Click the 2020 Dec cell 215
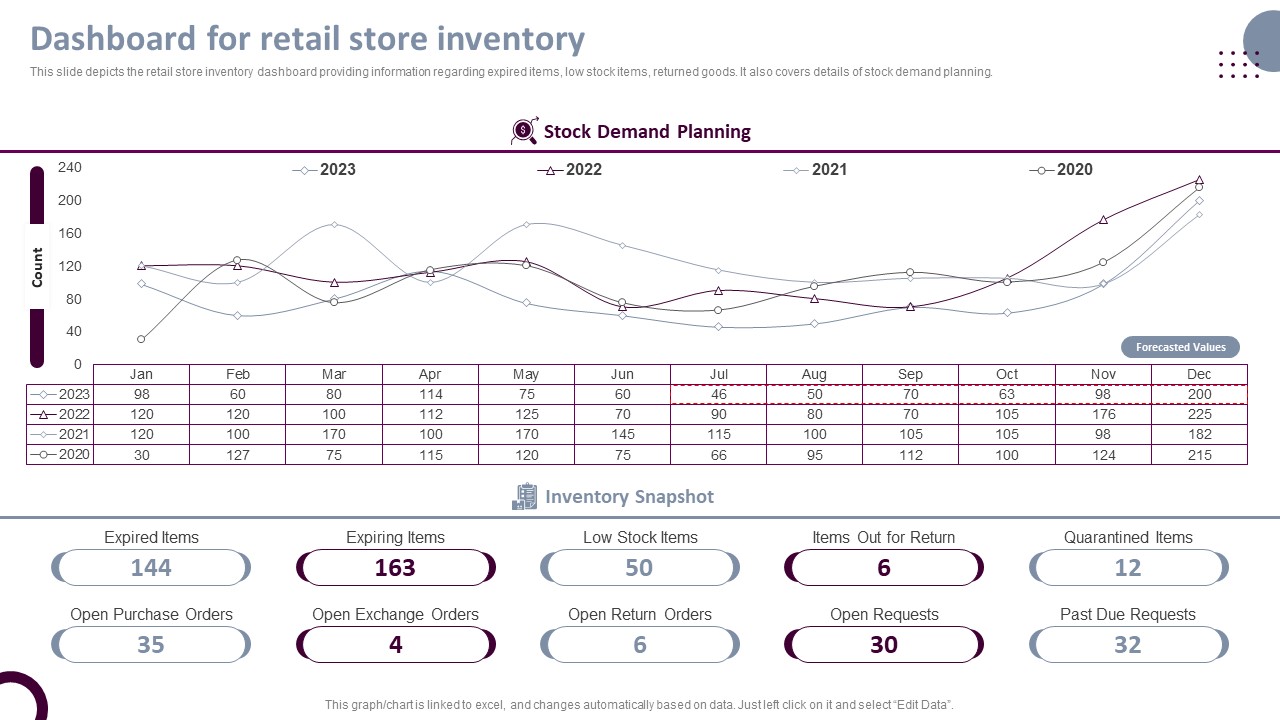Image resolution: width=1280 pixels, height=720 pixels. pyautogui.click(x=1199, y=454)
